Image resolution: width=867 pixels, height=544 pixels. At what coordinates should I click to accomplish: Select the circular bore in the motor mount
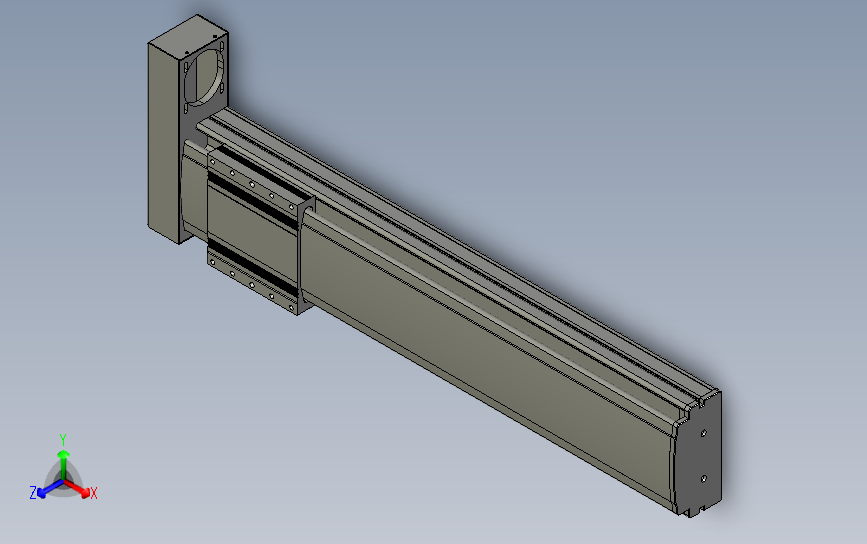(206, 76)
